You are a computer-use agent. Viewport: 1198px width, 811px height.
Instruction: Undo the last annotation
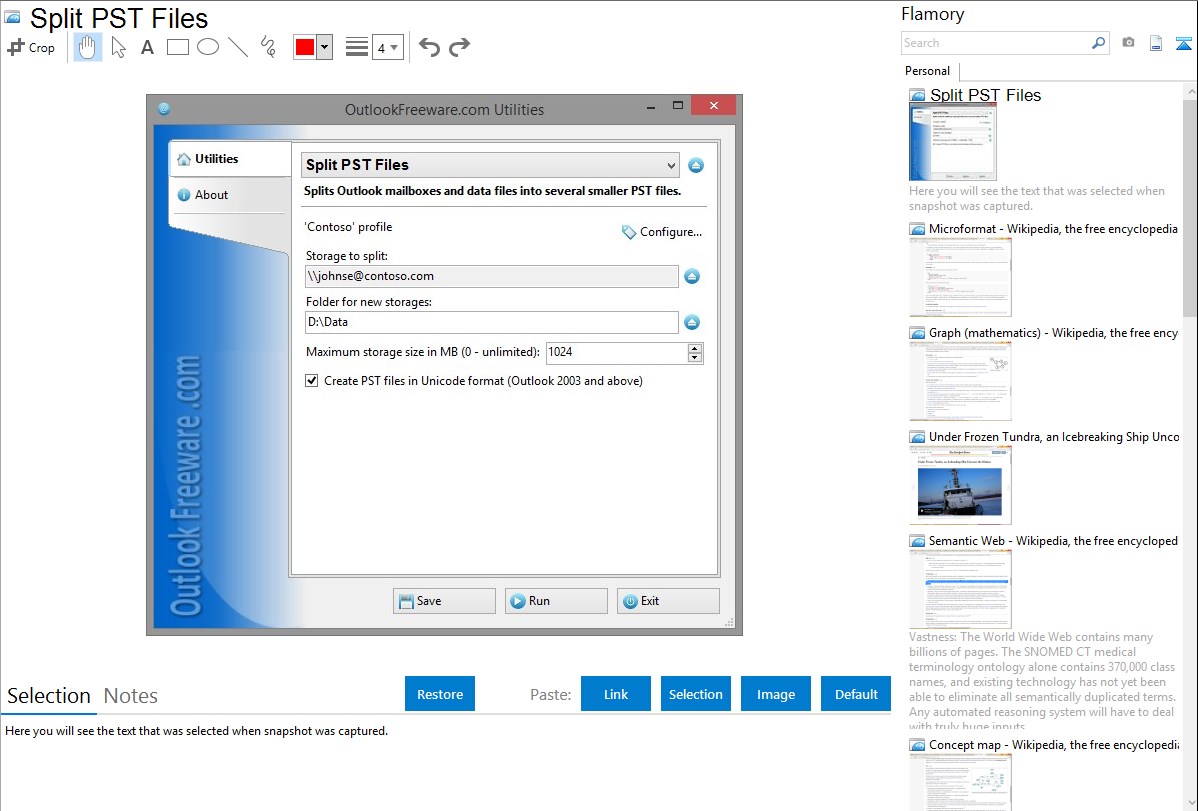[429, 47]
